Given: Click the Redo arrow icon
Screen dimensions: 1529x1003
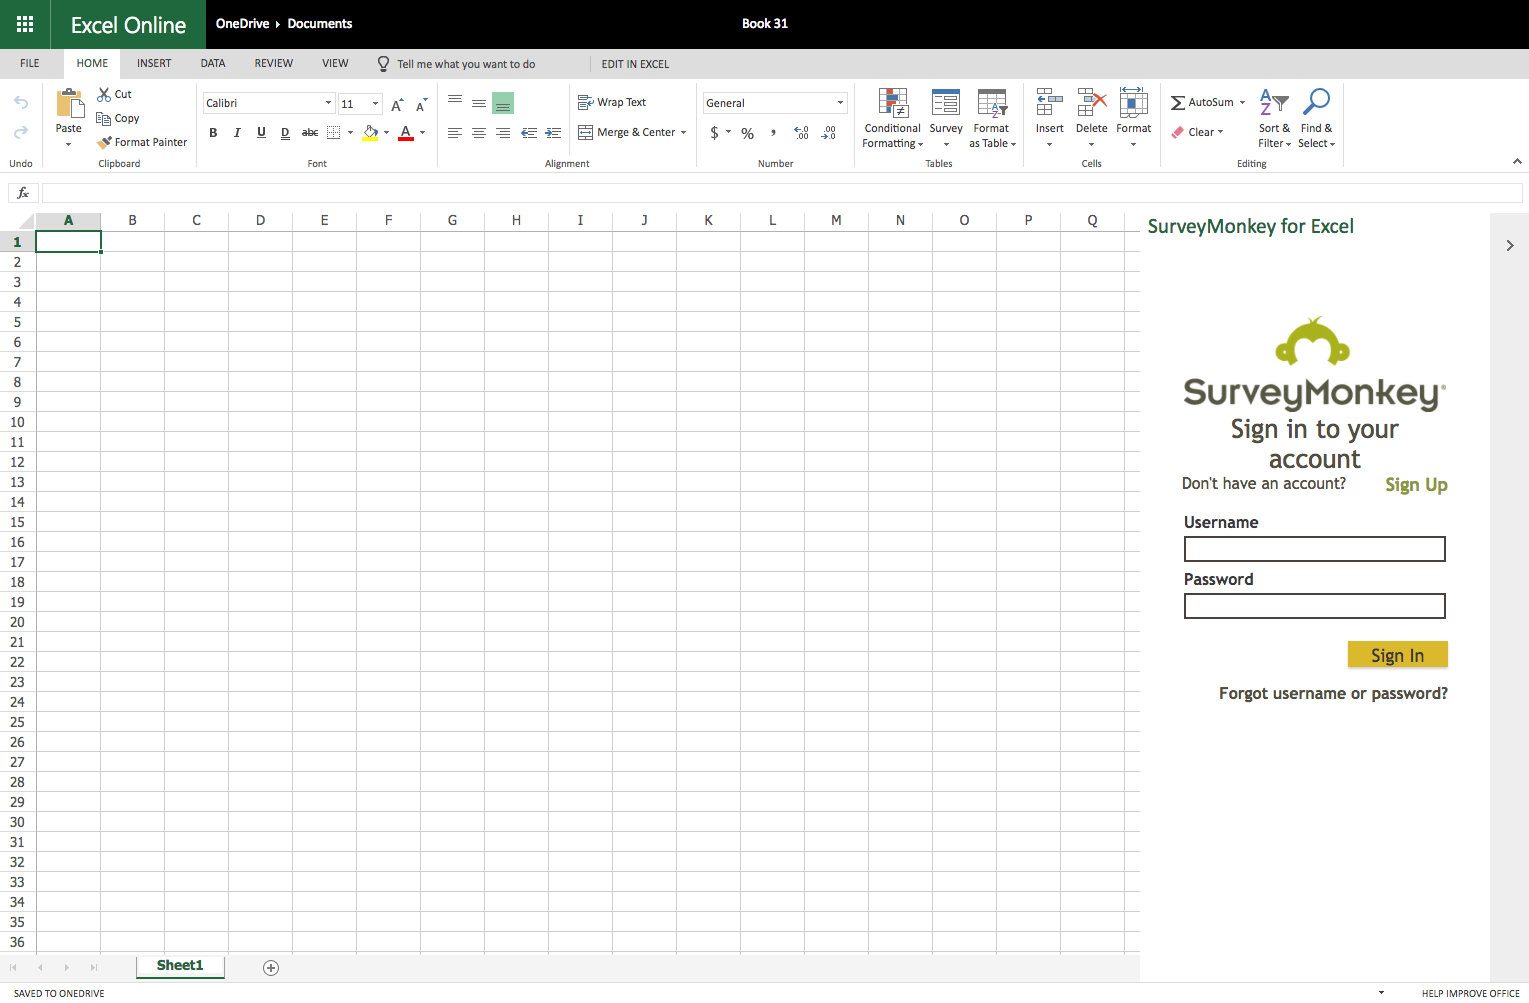Looking at the screenshot, I should click(21, 132).
